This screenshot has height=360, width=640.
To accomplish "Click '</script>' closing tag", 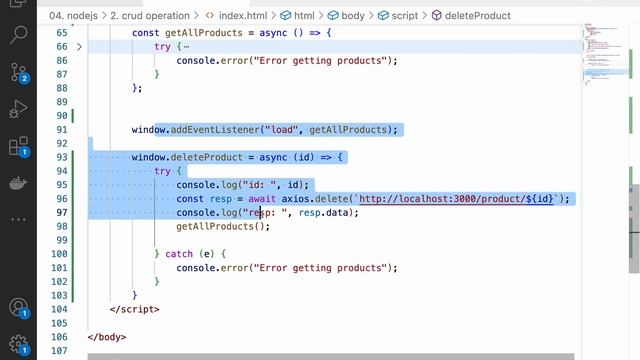I will (x=134, y=309).
